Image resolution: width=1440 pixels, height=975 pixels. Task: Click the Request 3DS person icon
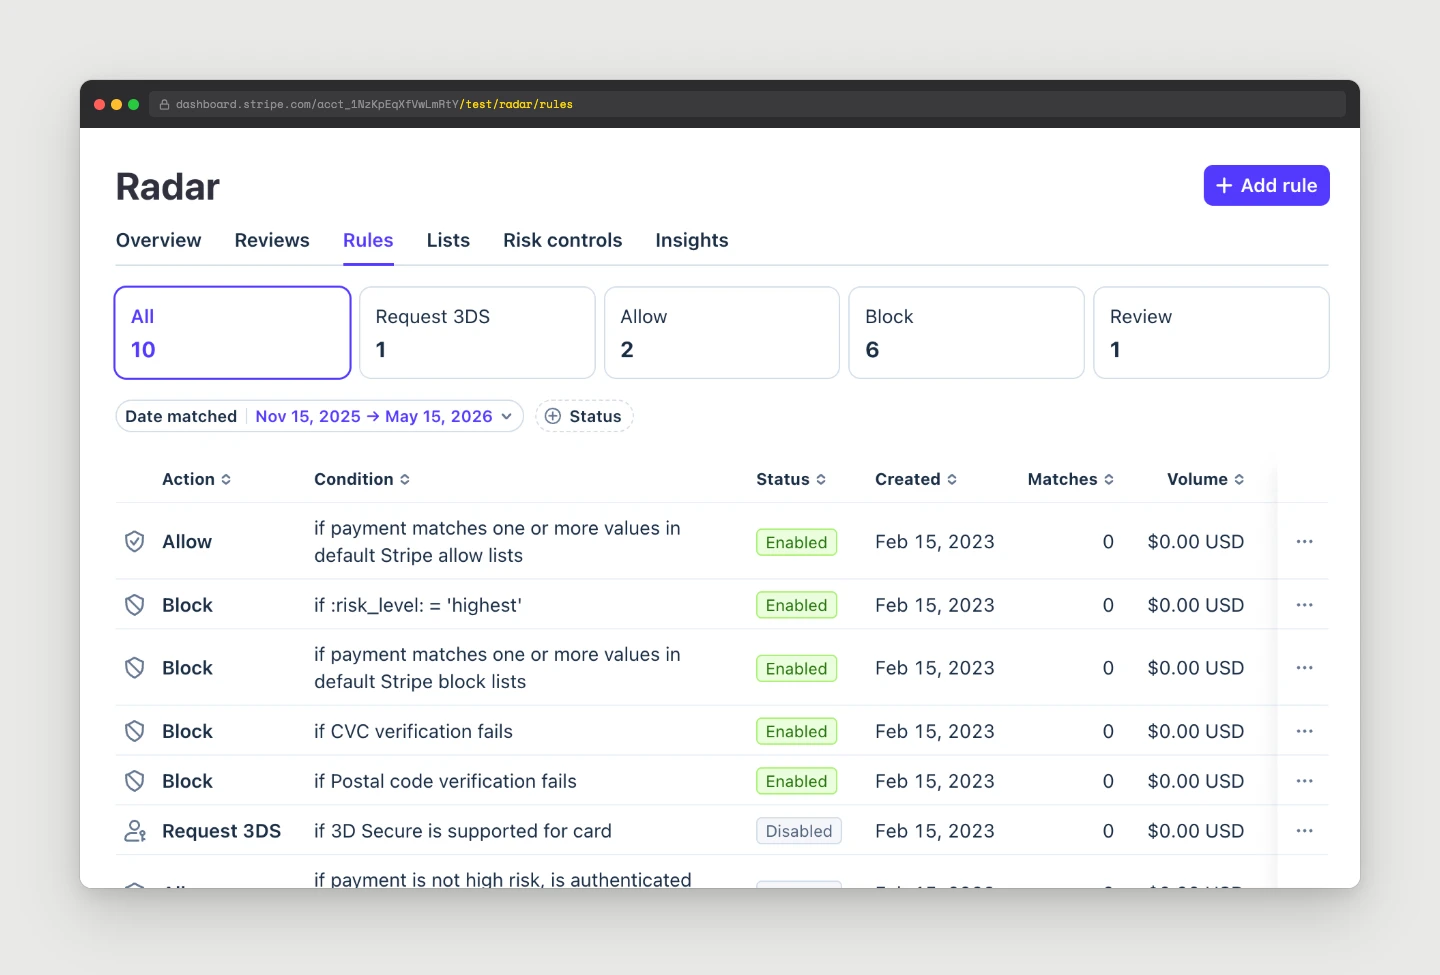(x=135, y=831)
